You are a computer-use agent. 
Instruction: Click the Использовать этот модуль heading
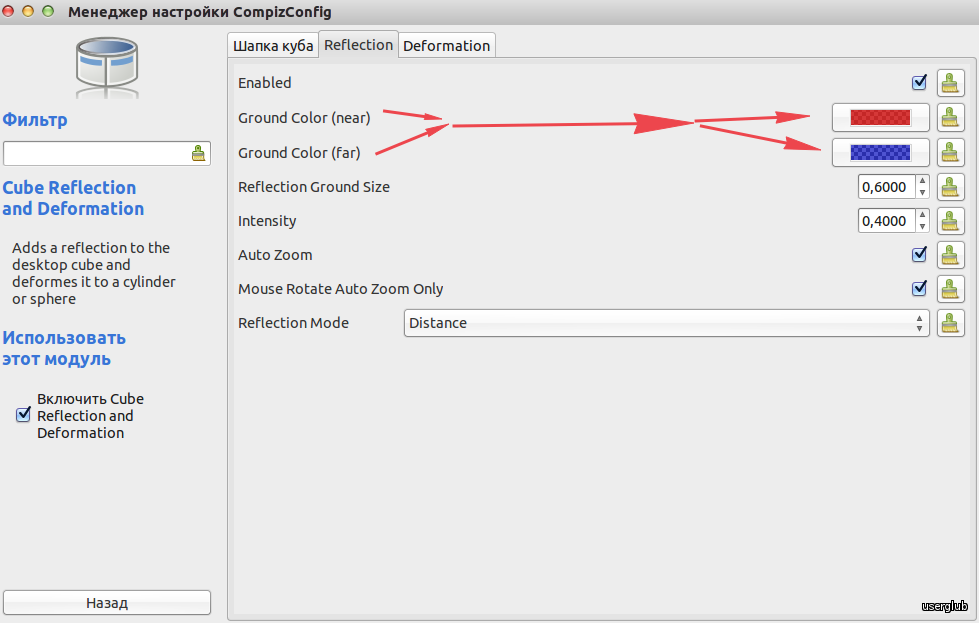click(x=64, y=348)
